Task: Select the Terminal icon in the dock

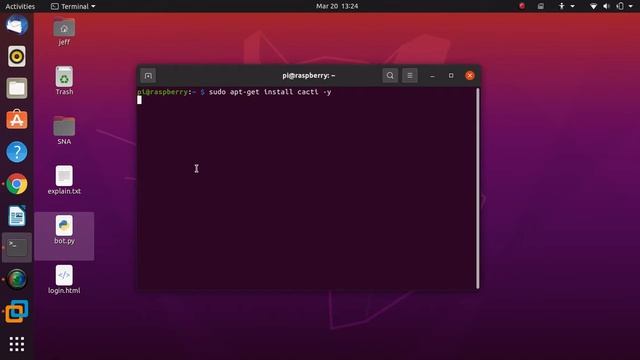Action: 17,247
